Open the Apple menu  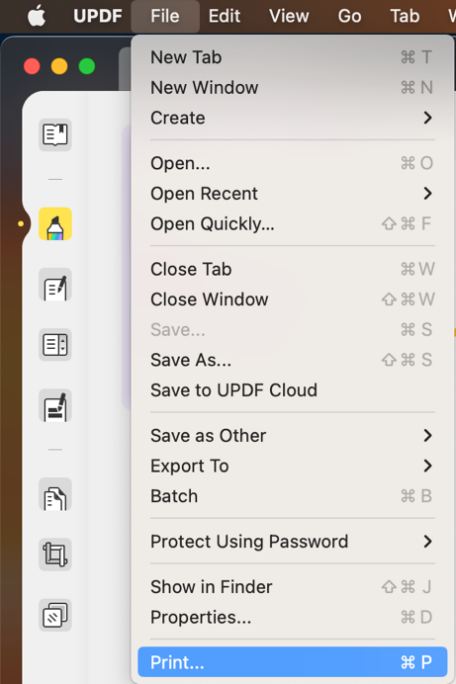pos(37,16)
